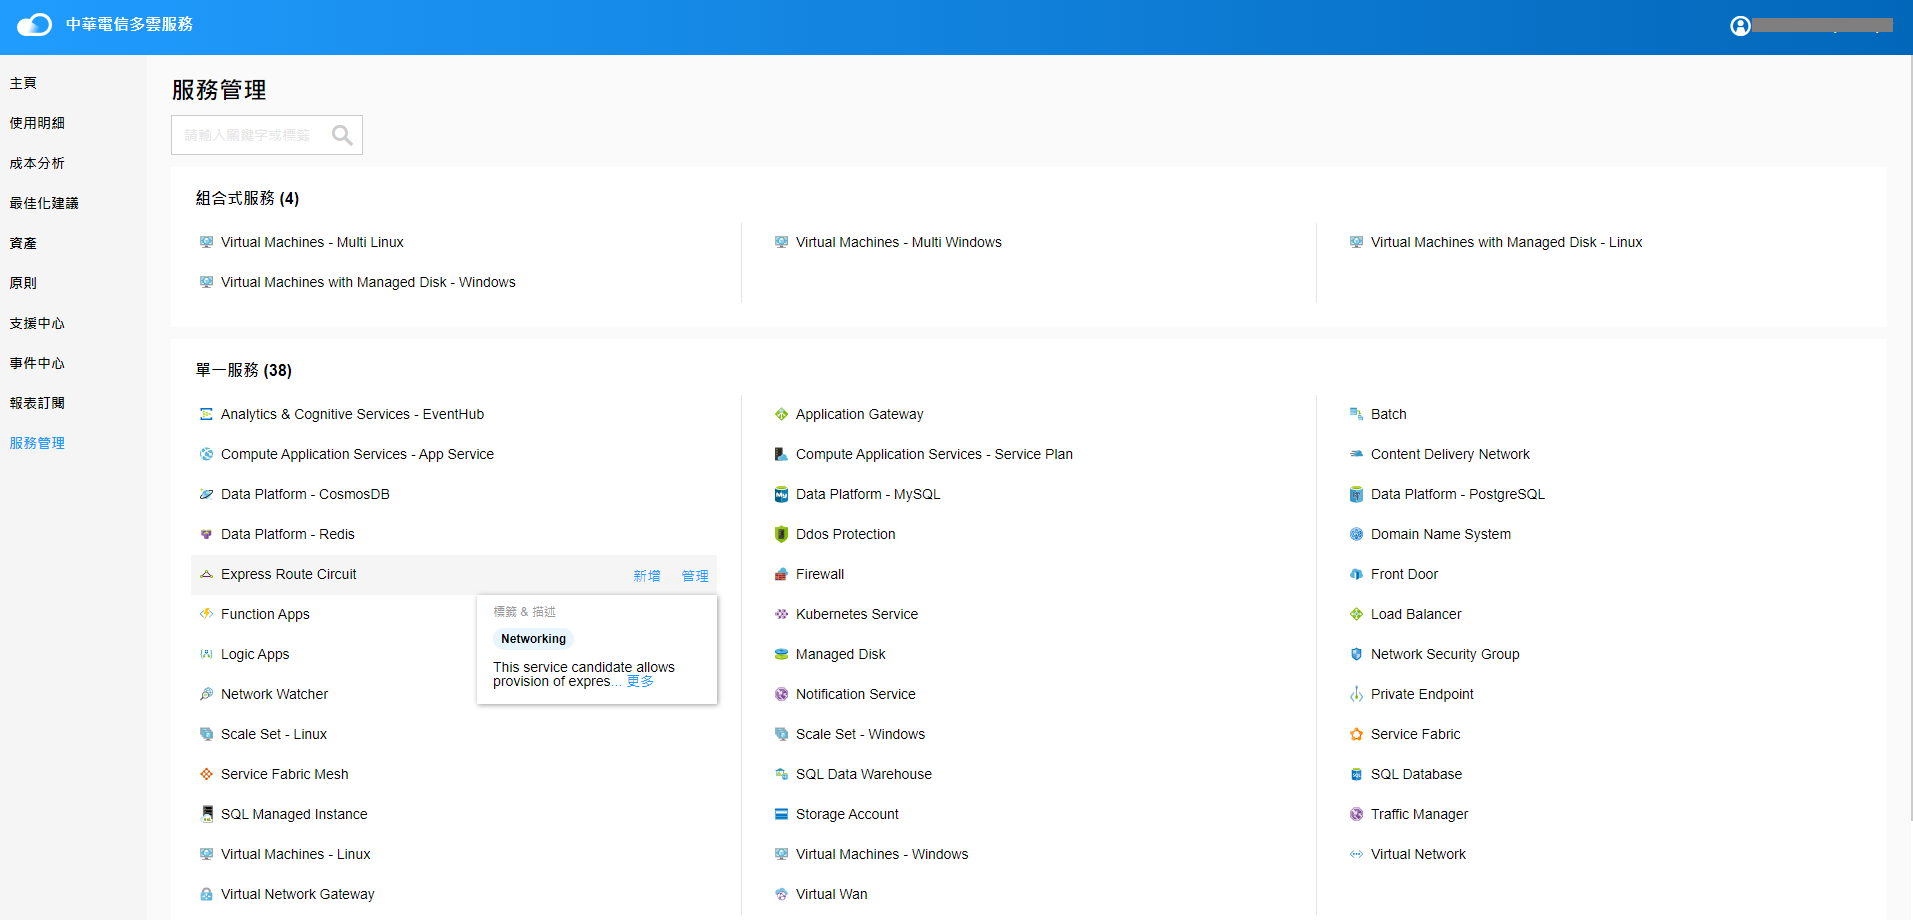Open Analytics & Cognitive Services - EventHub
Screen dimensions: 1913x920
point(352,414)
